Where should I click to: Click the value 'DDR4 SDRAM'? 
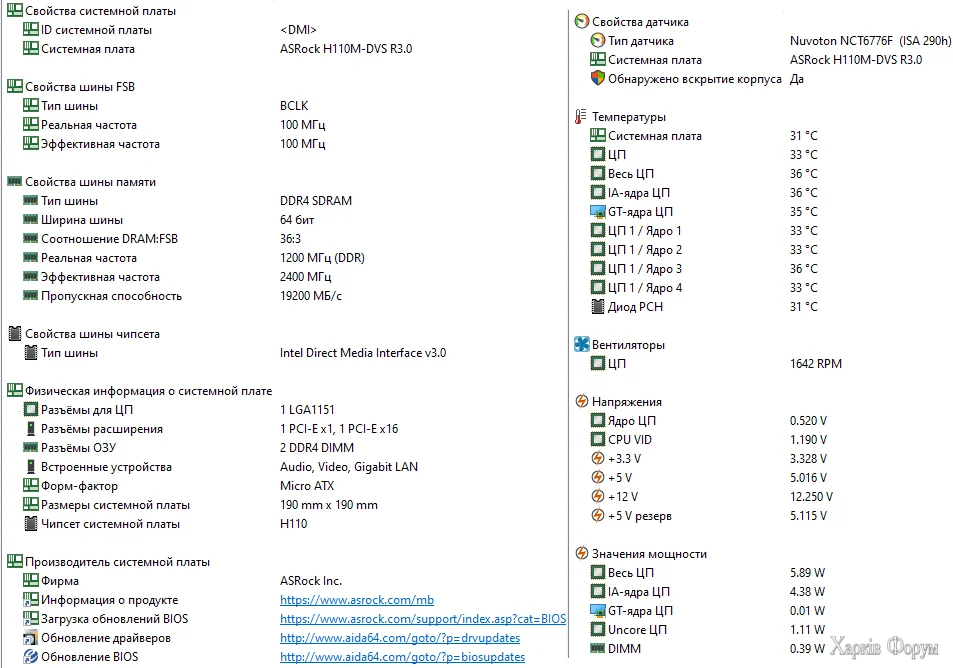315,201
